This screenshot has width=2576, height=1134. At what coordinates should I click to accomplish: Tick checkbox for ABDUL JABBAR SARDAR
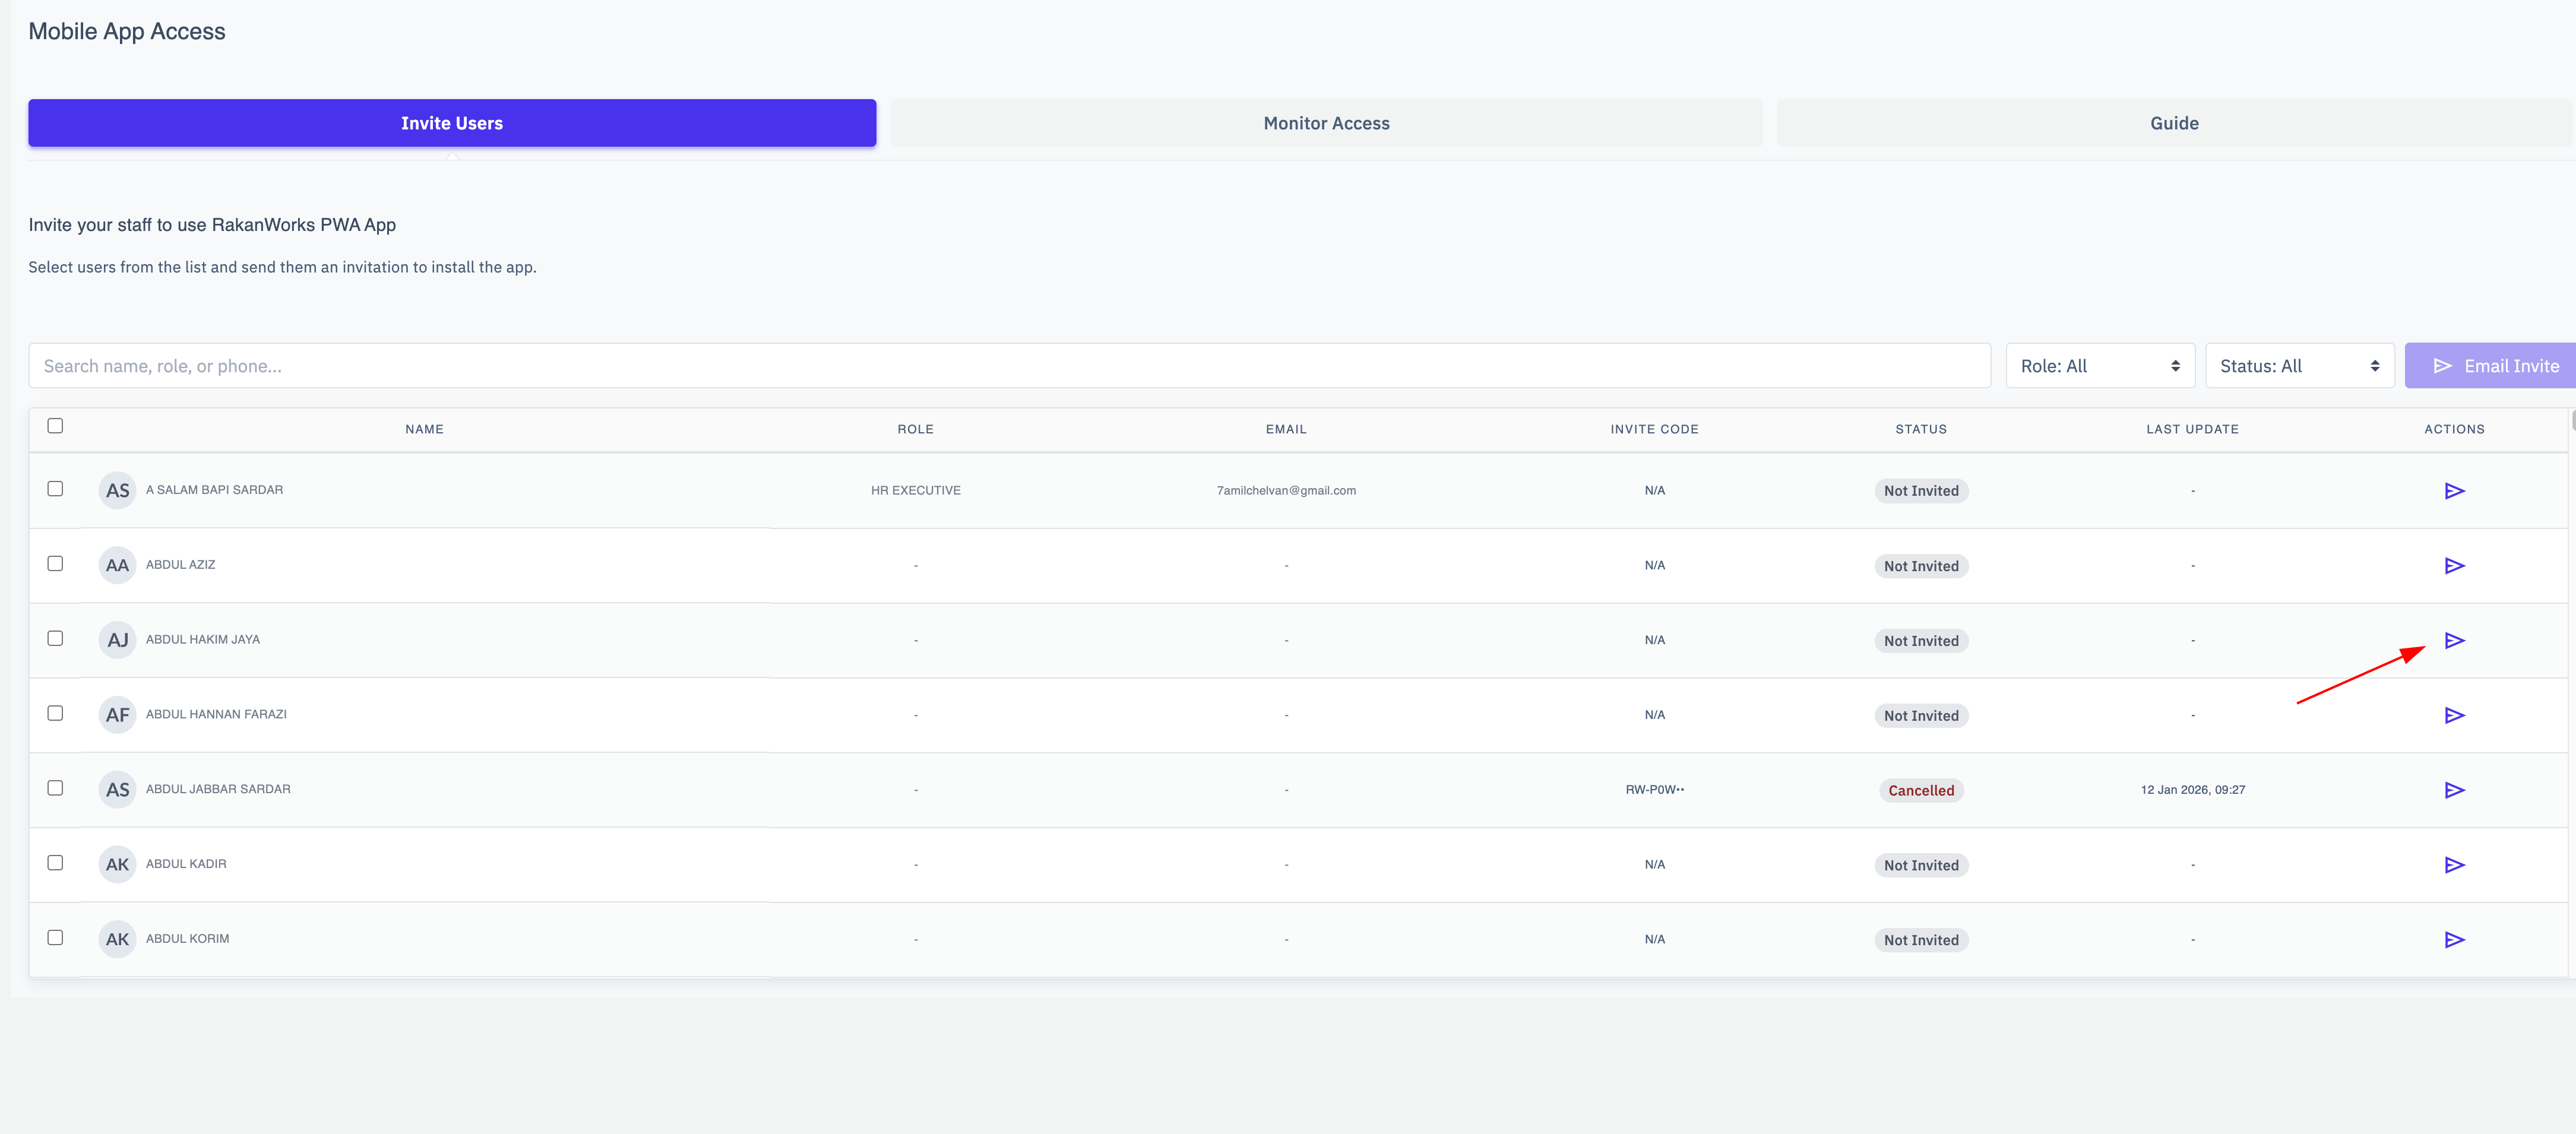(x=55, y=788)
